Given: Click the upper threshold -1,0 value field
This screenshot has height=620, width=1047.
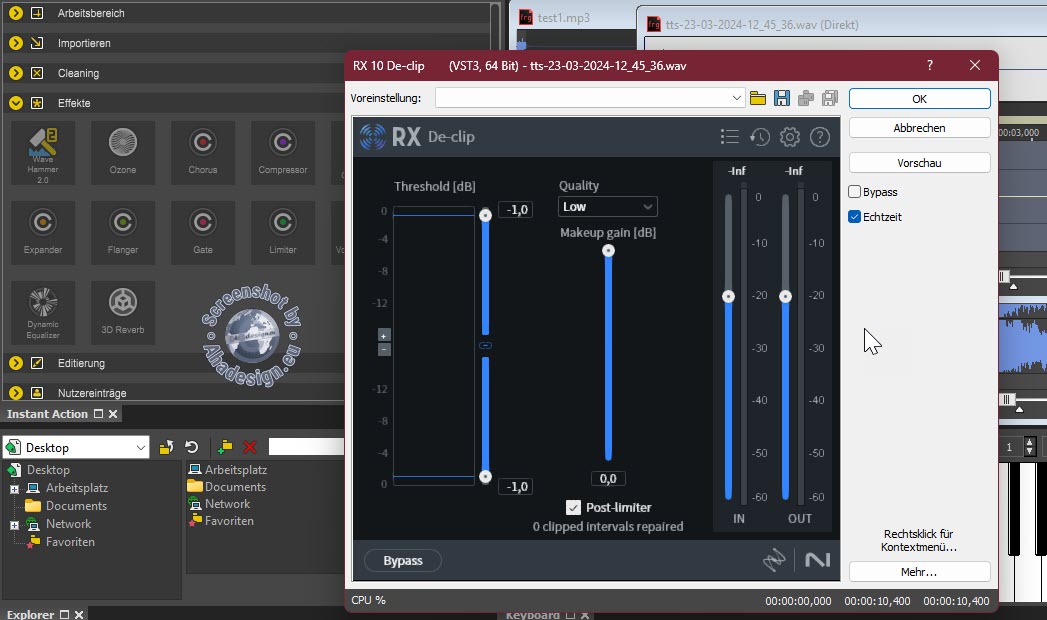Looking at the screenshot, I should click(517, 210).
